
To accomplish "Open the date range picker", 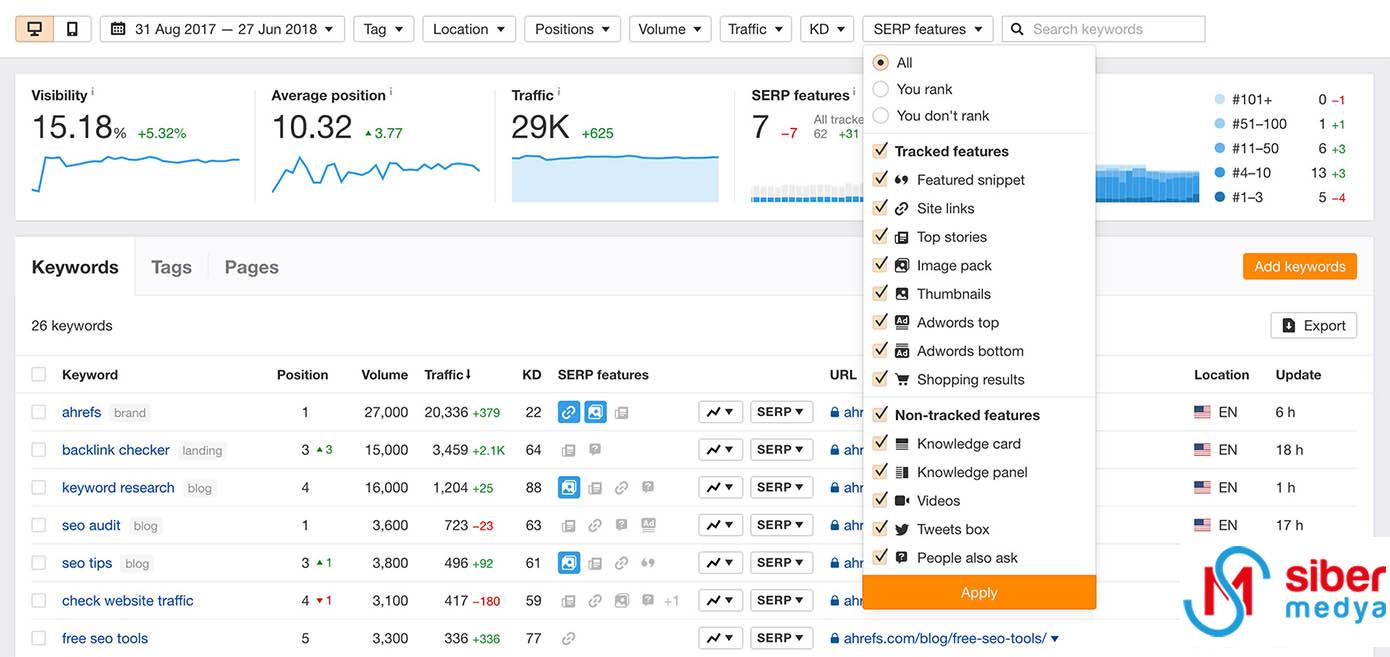I will coord(222,29).
